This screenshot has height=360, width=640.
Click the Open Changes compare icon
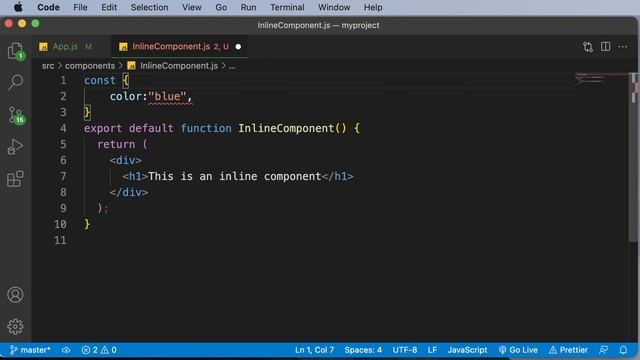[588, 47]
